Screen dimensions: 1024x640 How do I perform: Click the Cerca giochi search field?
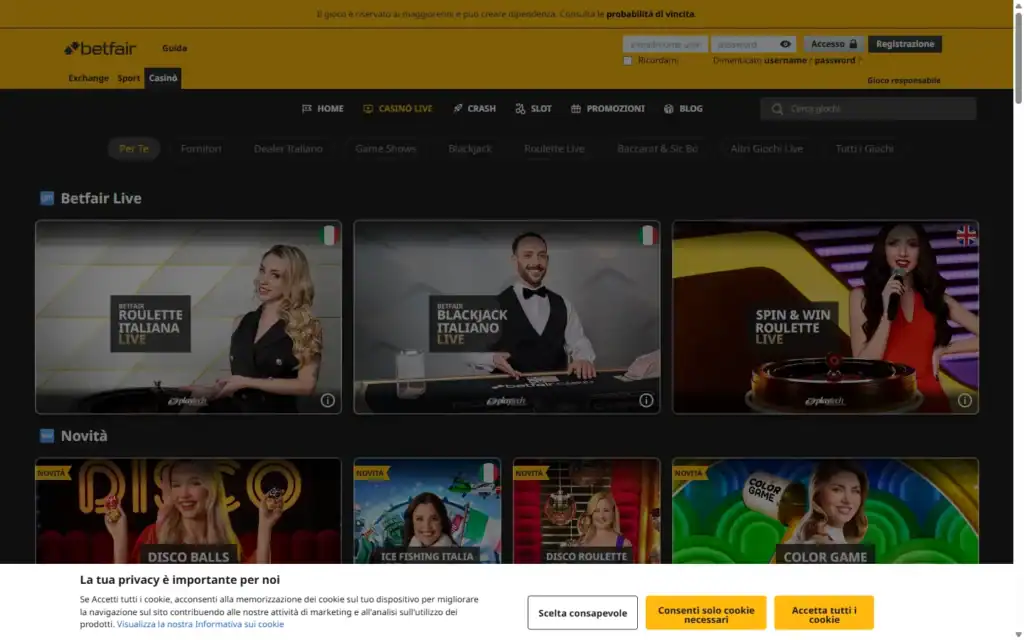coord(868,109)
